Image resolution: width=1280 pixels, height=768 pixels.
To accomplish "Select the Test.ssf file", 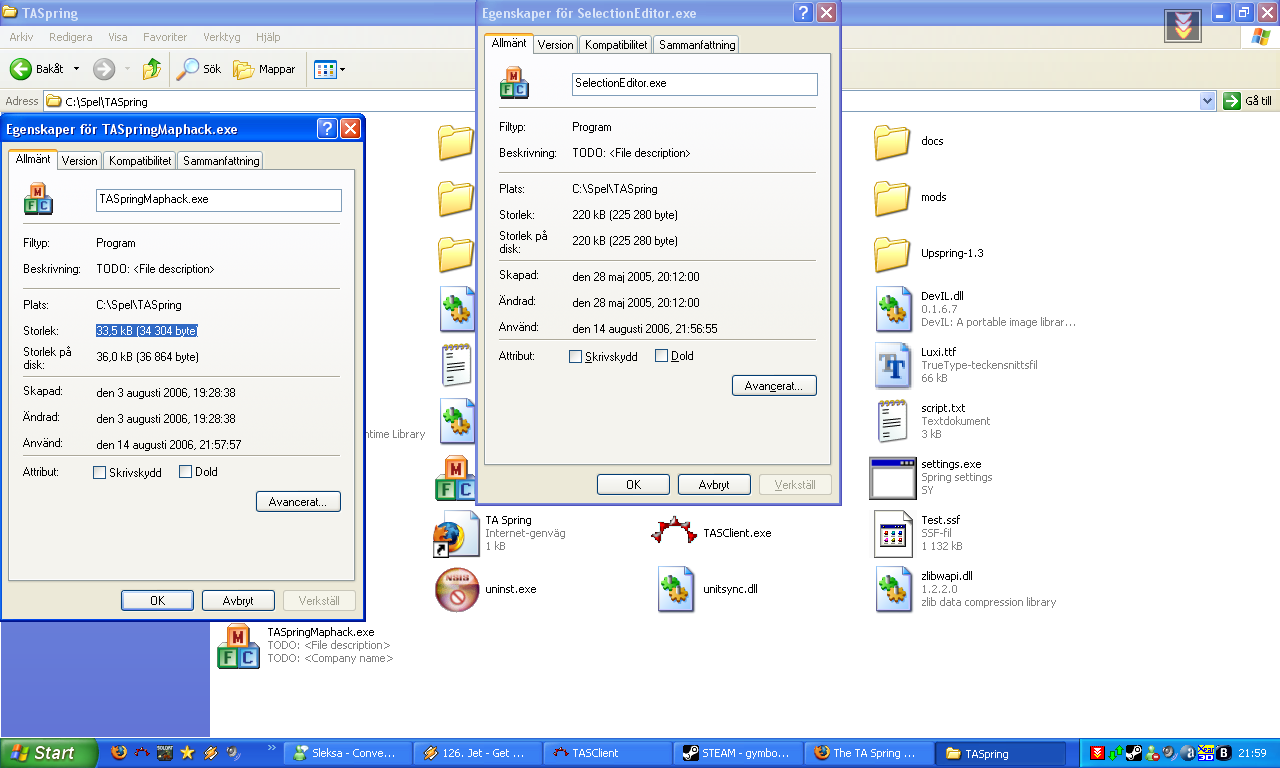I will point(918,533).
